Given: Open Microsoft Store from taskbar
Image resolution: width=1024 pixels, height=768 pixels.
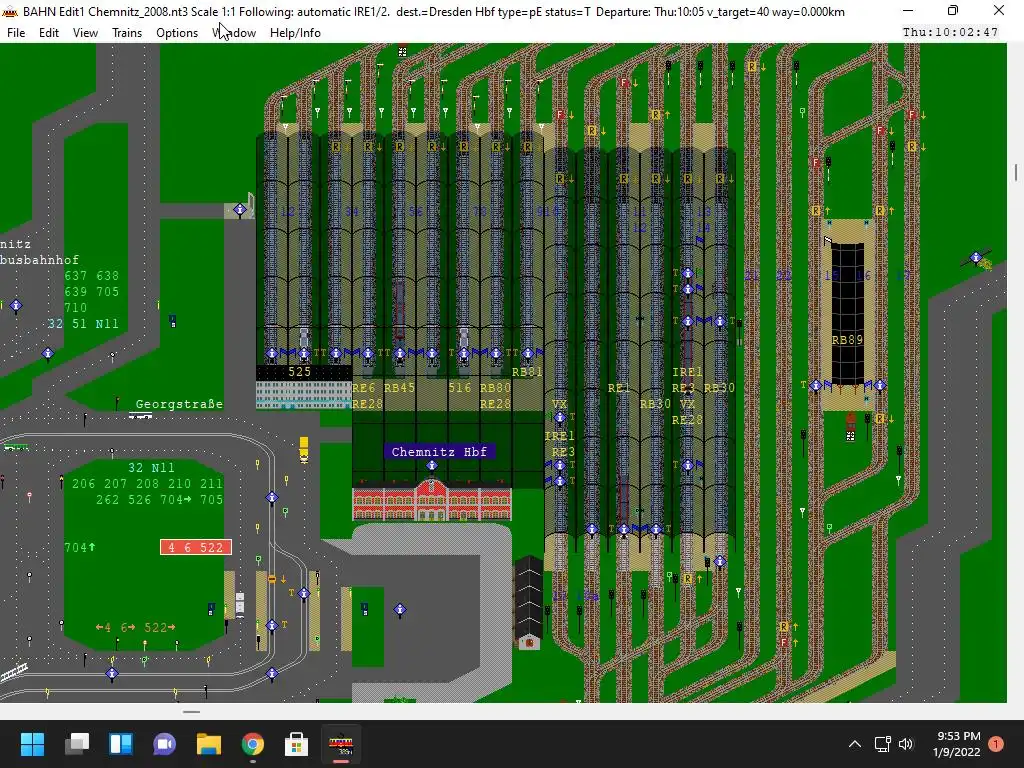Looking at the screenshot, I should point(296,743).
